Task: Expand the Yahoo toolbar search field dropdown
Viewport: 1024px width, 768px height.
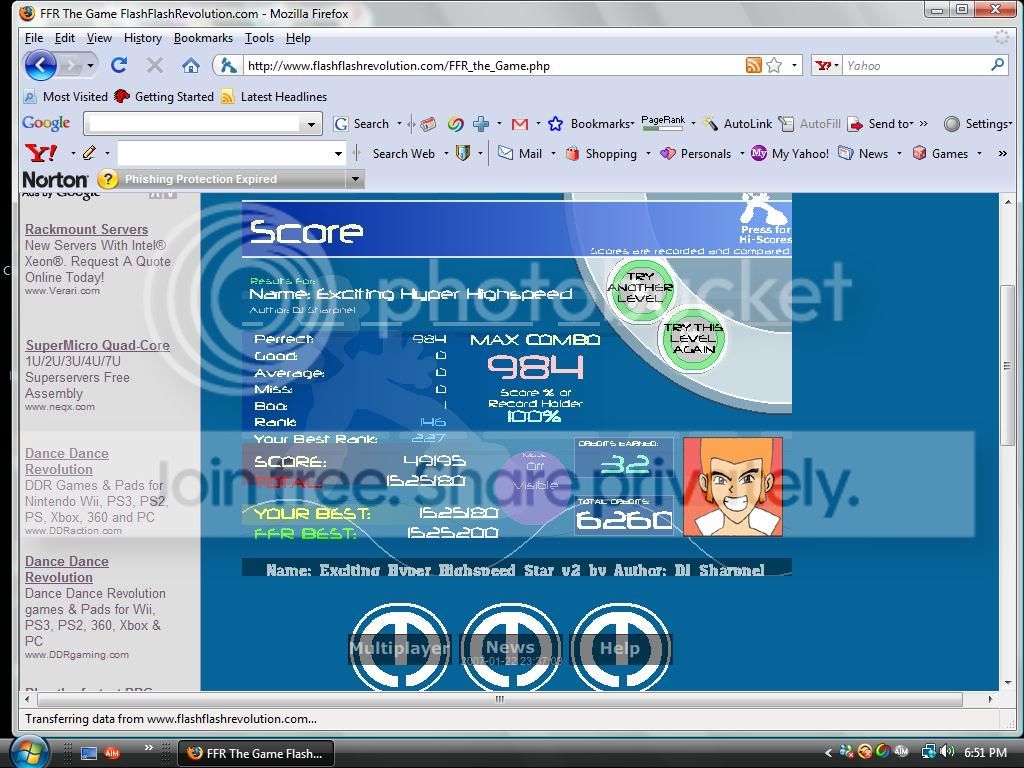Action: point(338,154)
